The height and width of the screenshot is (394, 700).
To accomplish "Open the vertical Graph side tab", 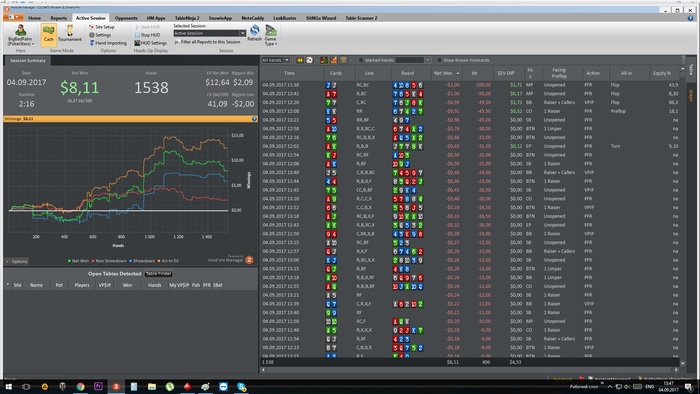I will (x=691, y=95).
